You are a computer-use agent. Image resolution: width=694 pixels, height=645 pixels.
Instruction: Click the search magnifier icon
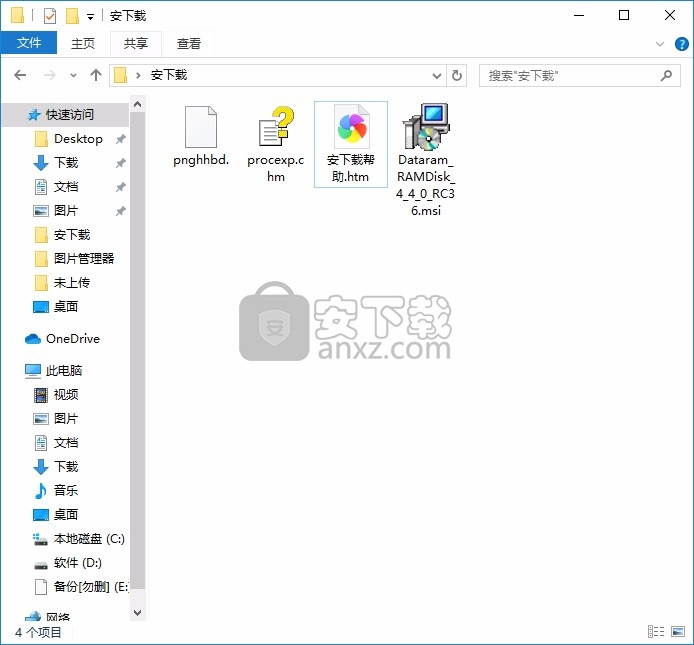(x=666, y=76)
